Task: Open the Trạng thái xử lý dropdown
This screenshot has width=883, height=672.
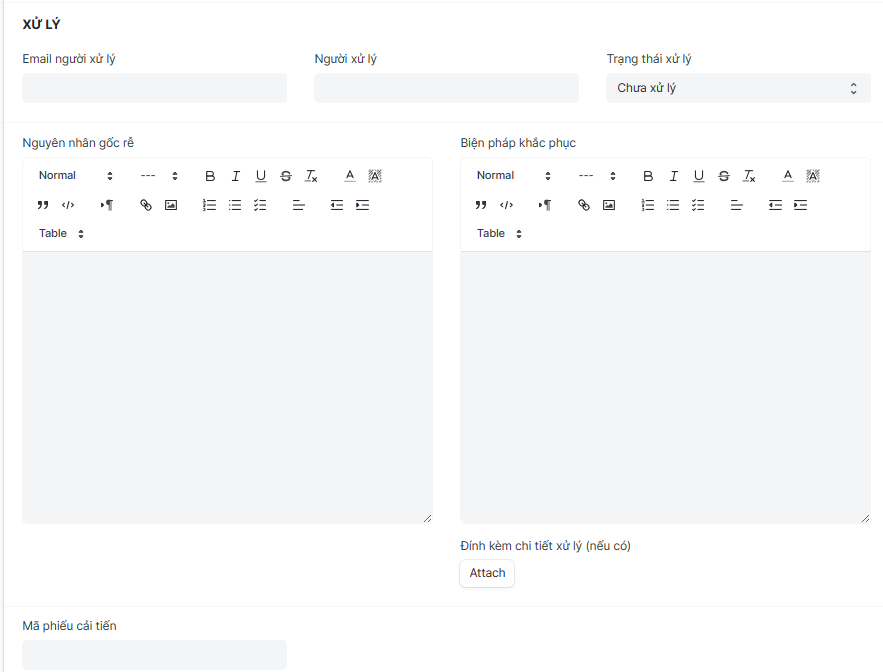Action: (x=738, y=88)
